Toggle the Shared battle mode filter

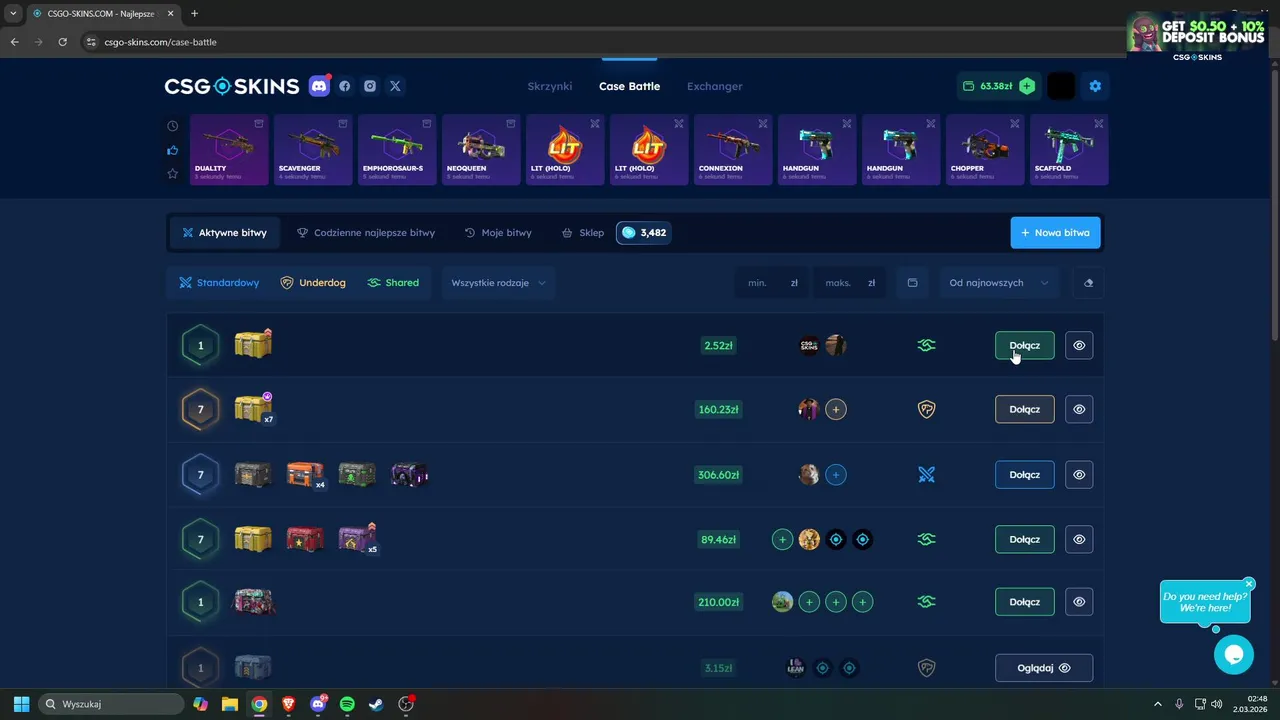coord(393,283)
